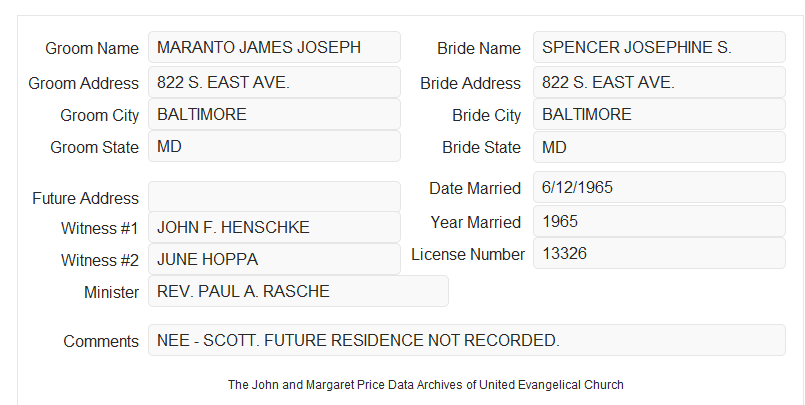This screenshot has width=805, height=405.
Task: Select the Year Married field
Action: pyautogui.click(x=659, y=221)
